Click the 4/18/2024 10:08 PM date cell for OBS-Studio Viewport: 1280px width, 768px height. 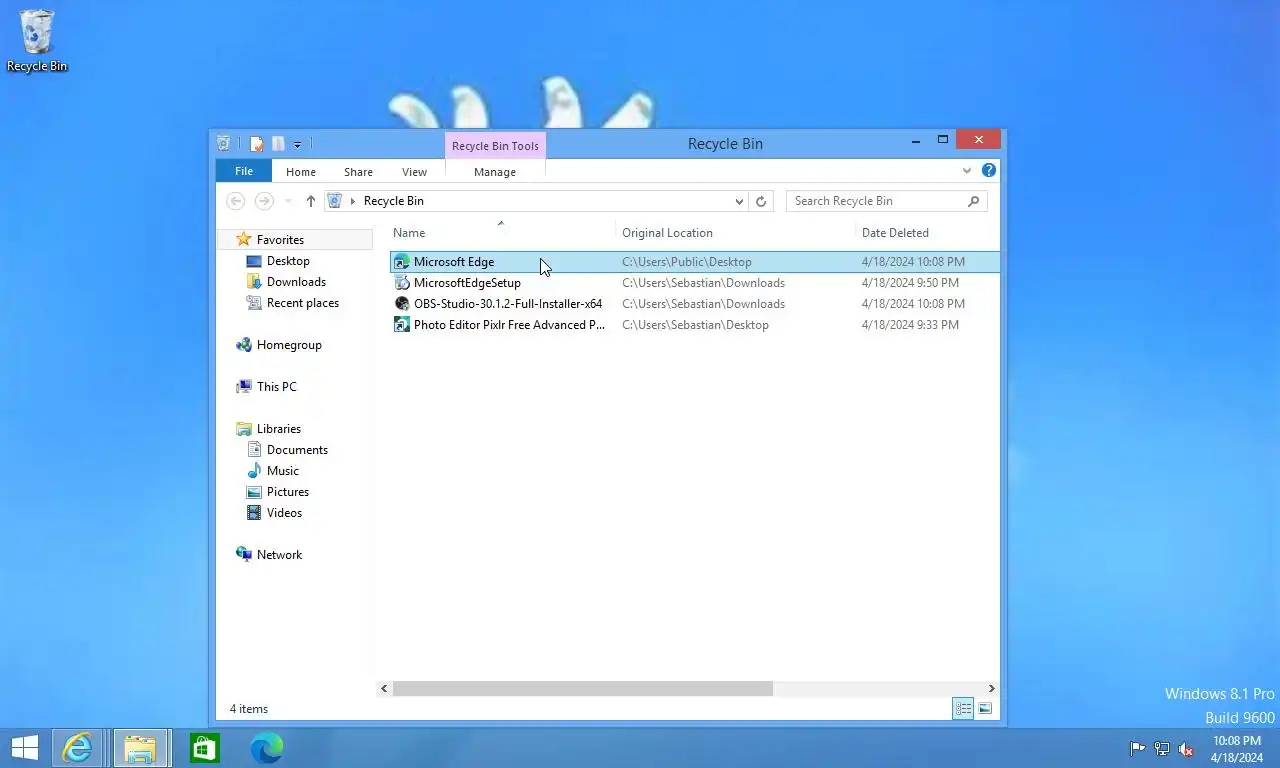913,304
